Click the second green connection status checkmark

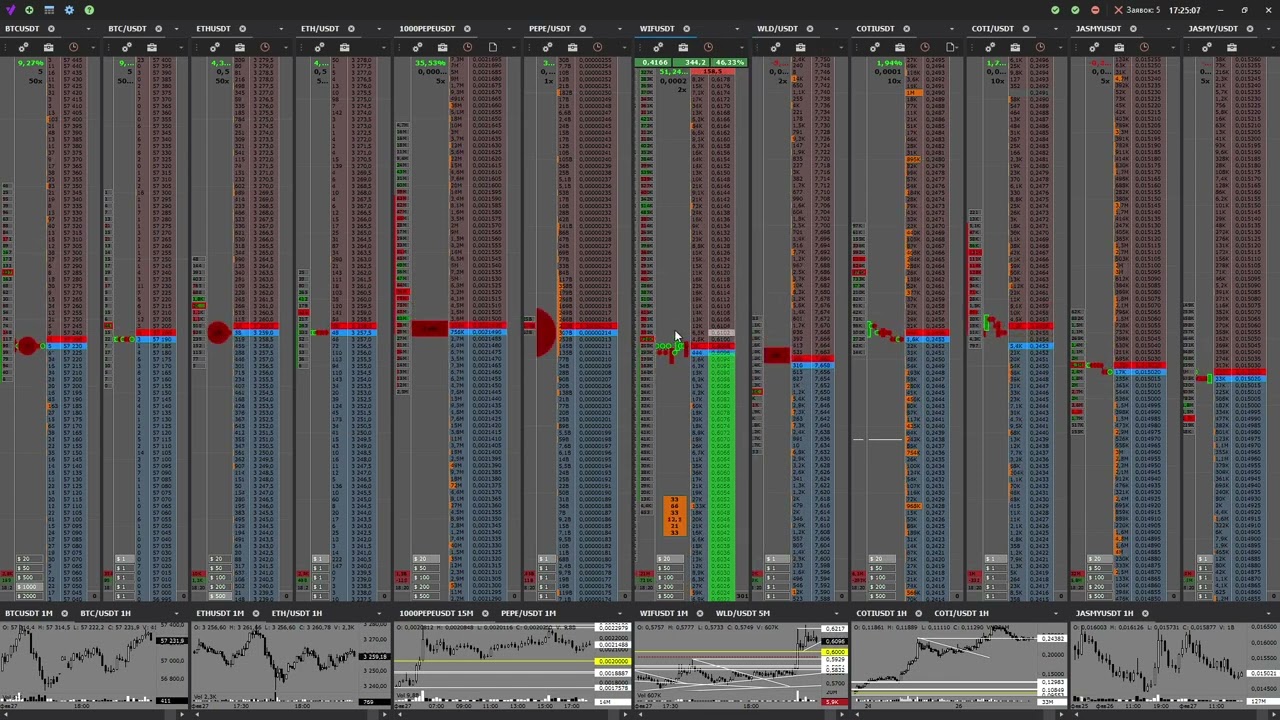(x=1075, y=10)
